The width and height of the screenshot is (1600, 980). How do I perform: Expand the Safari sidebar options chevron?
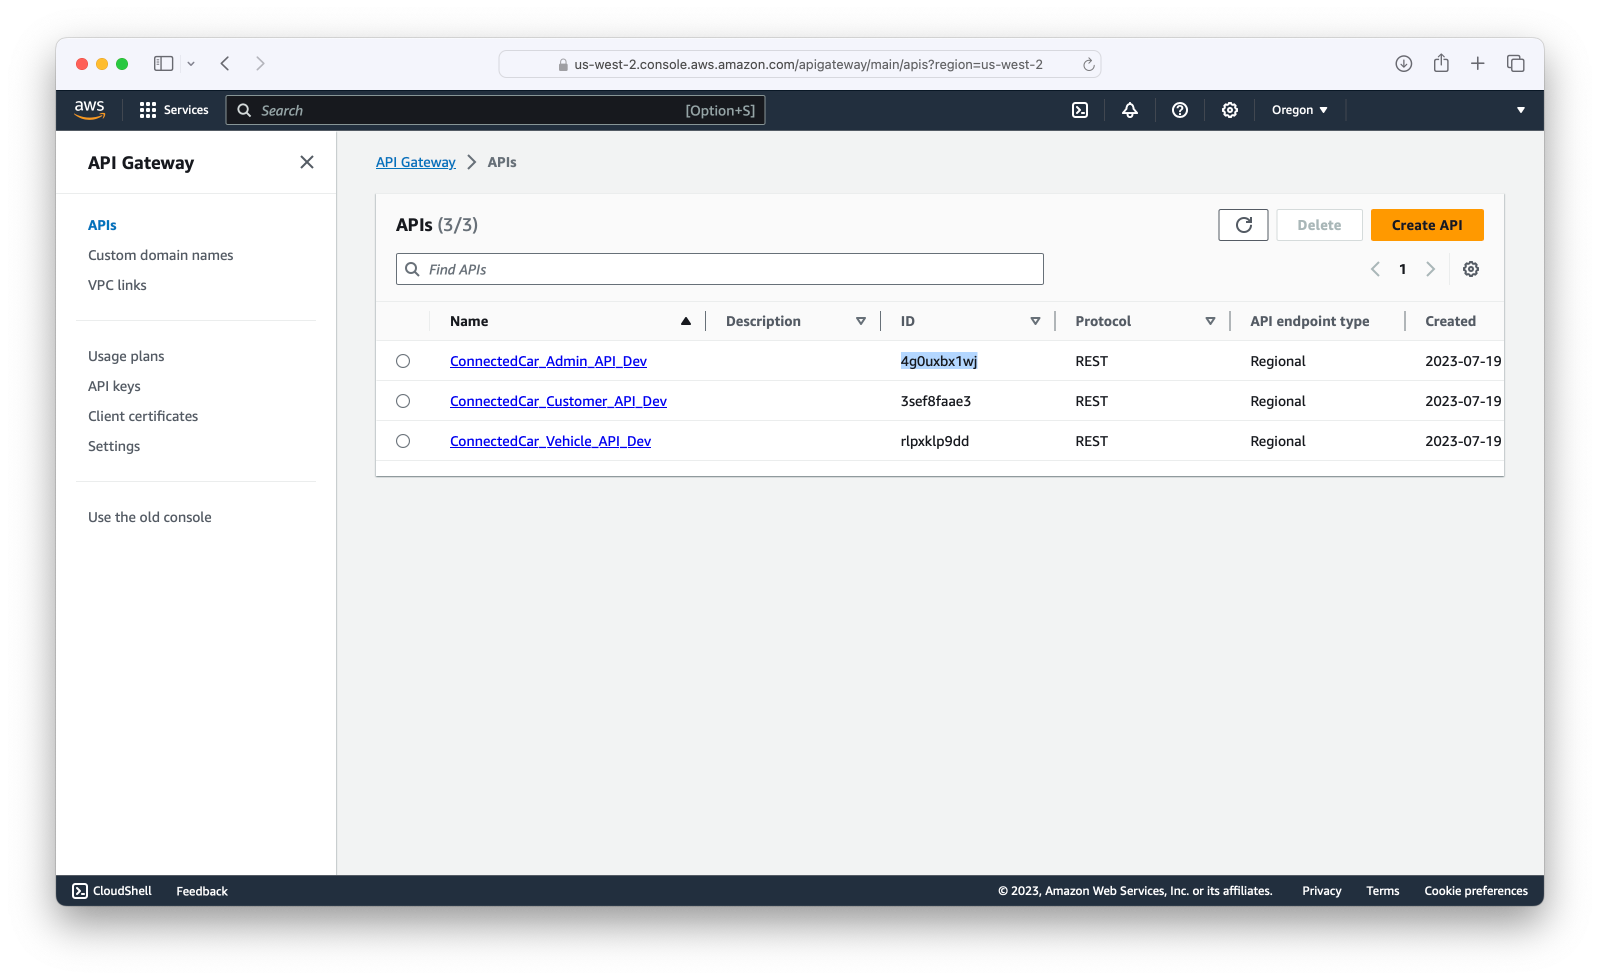click(191, 64)
